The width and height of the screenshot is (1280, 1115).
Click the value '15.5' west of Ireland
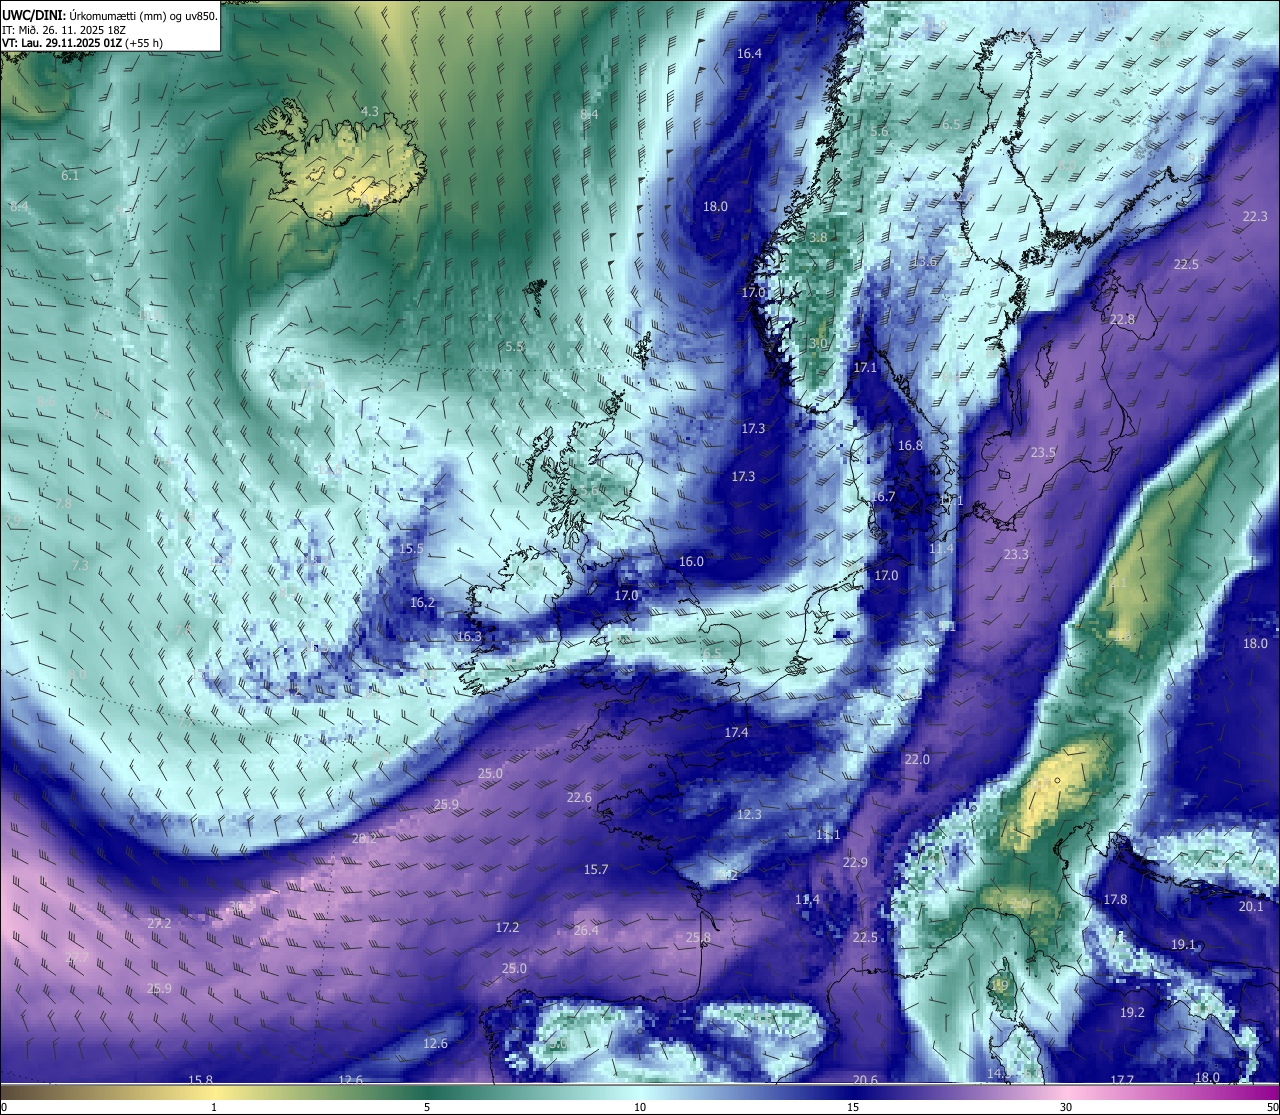tap(411, 549)
